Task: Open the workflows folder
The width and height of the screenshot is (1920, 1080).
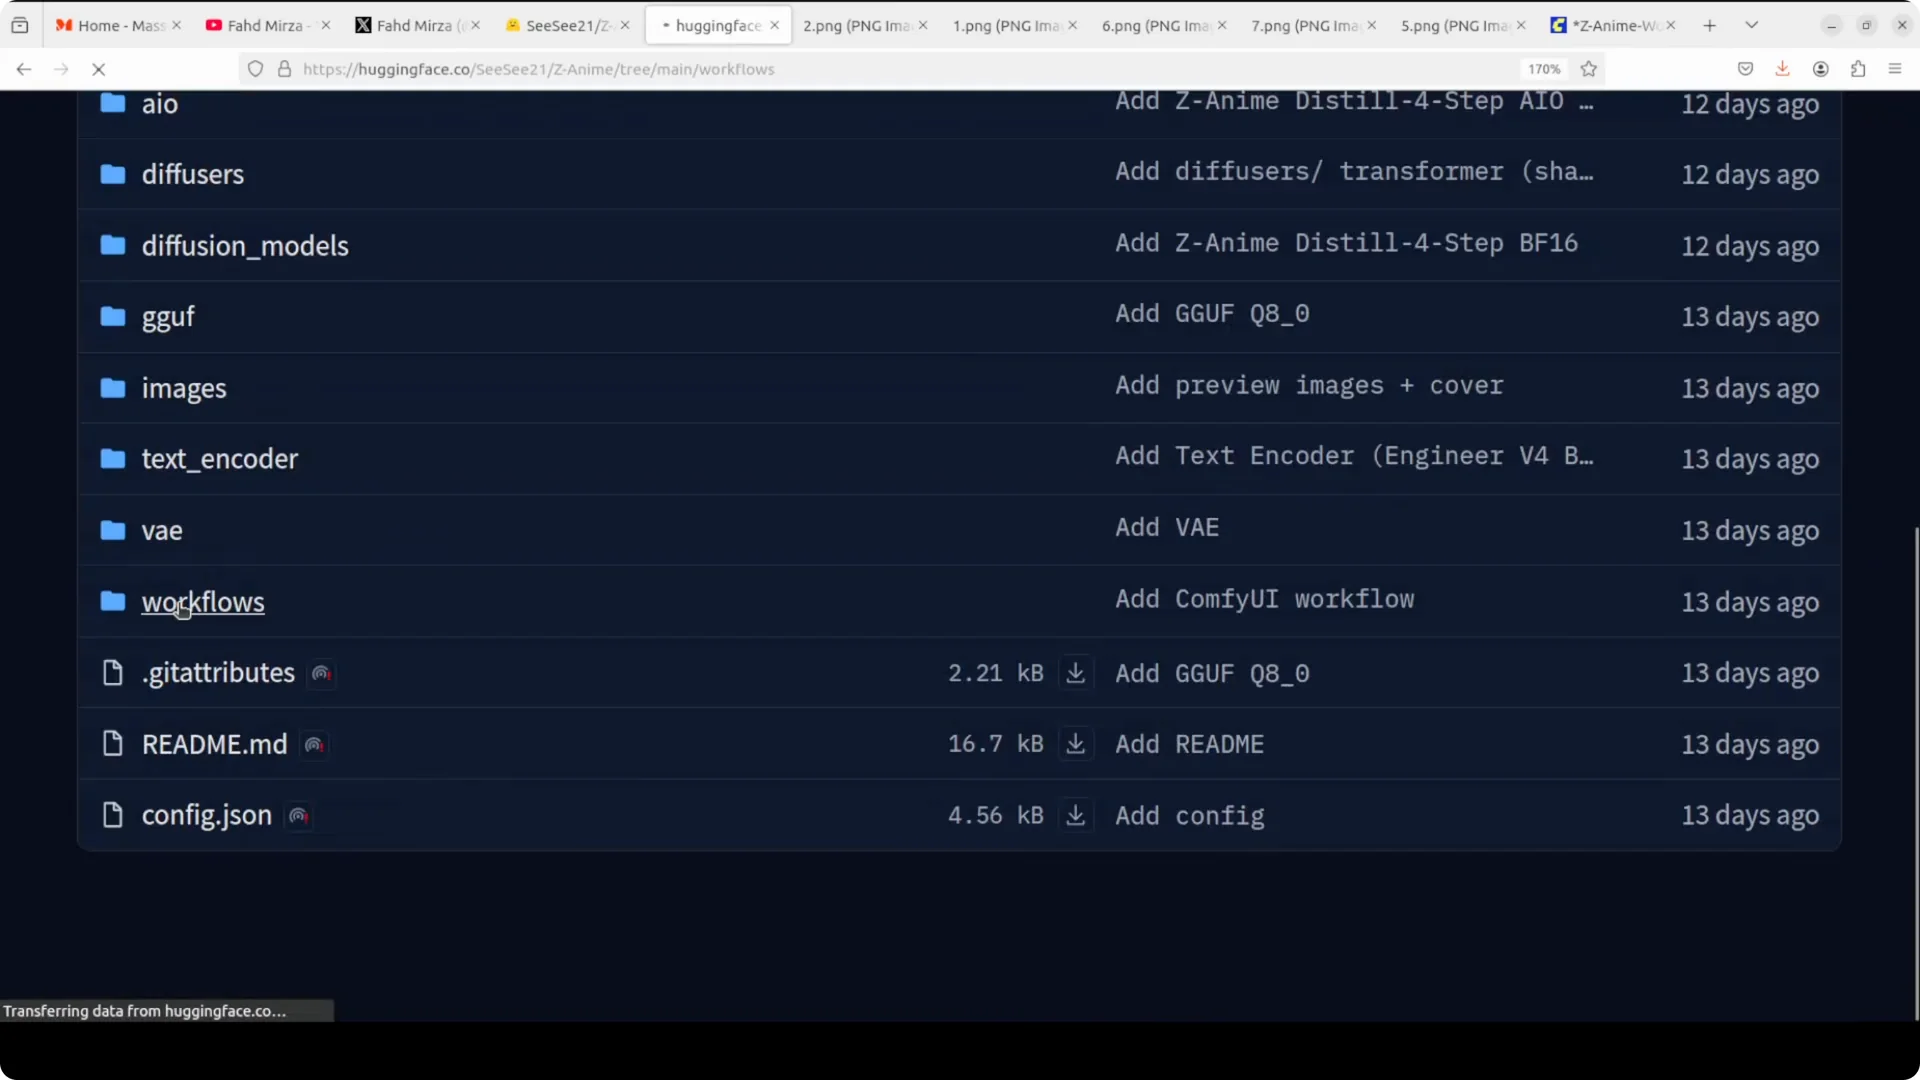Action: 203,602
